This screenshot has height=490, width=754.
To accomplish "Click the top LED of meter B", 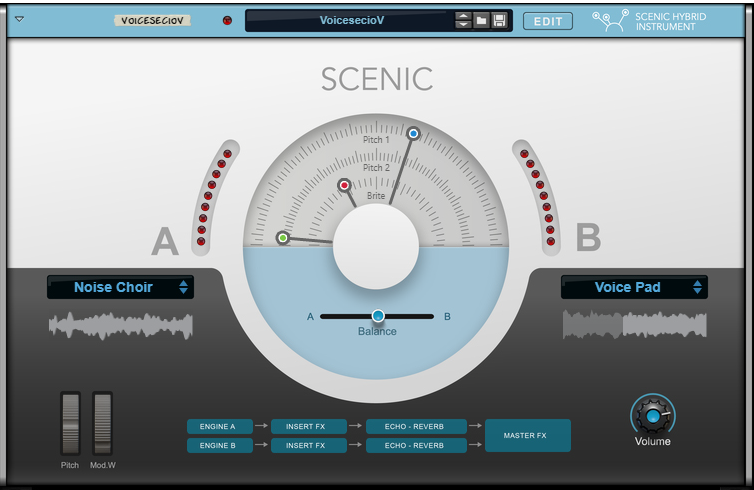I will coord(524,154).
